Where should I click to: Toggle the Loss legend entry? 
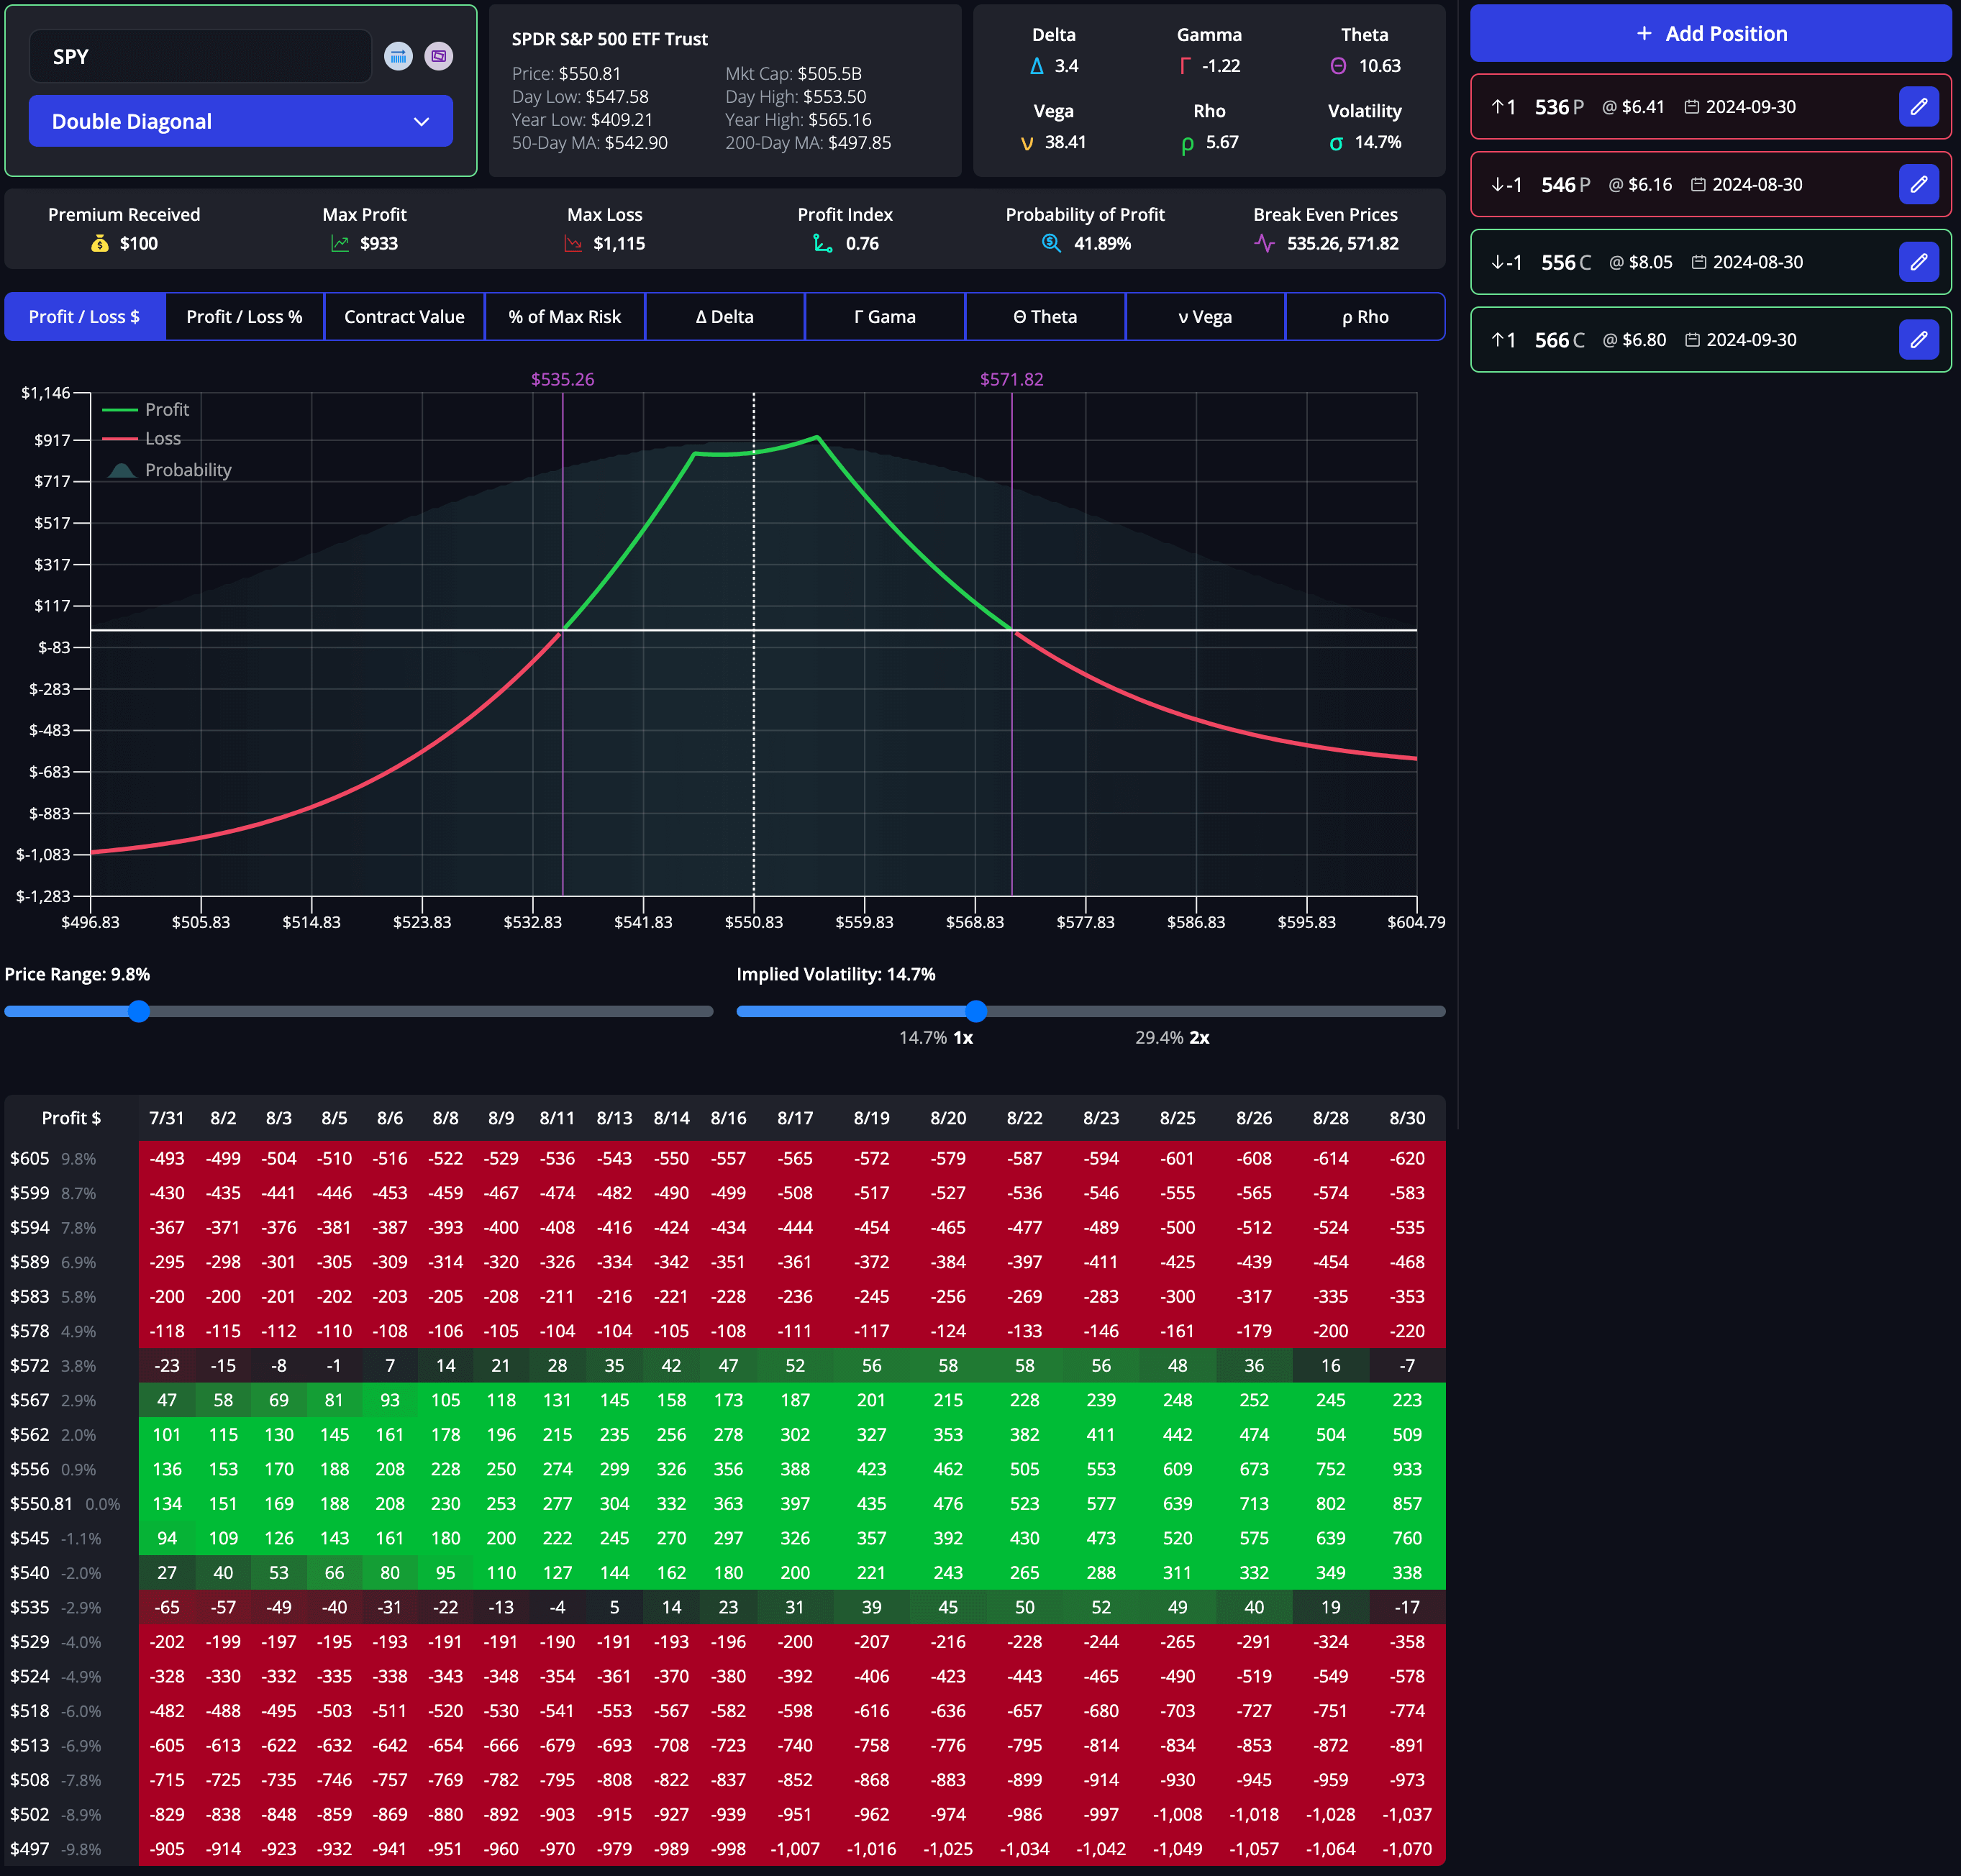pos(142,438)
